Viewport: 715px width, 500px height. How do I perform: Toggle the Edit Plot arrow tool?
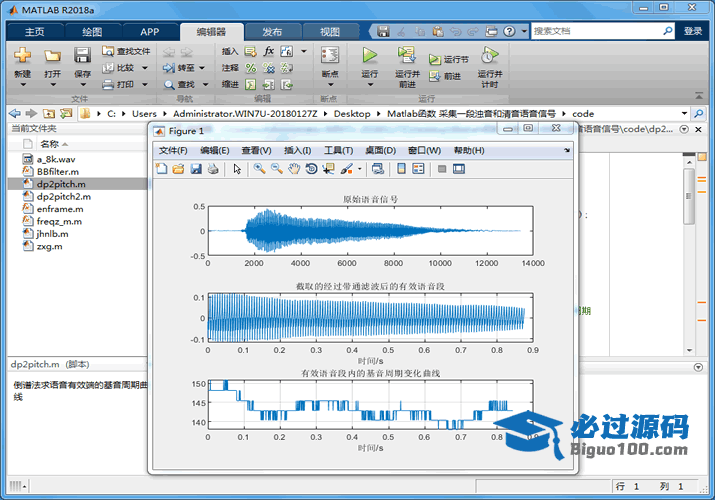237,169
